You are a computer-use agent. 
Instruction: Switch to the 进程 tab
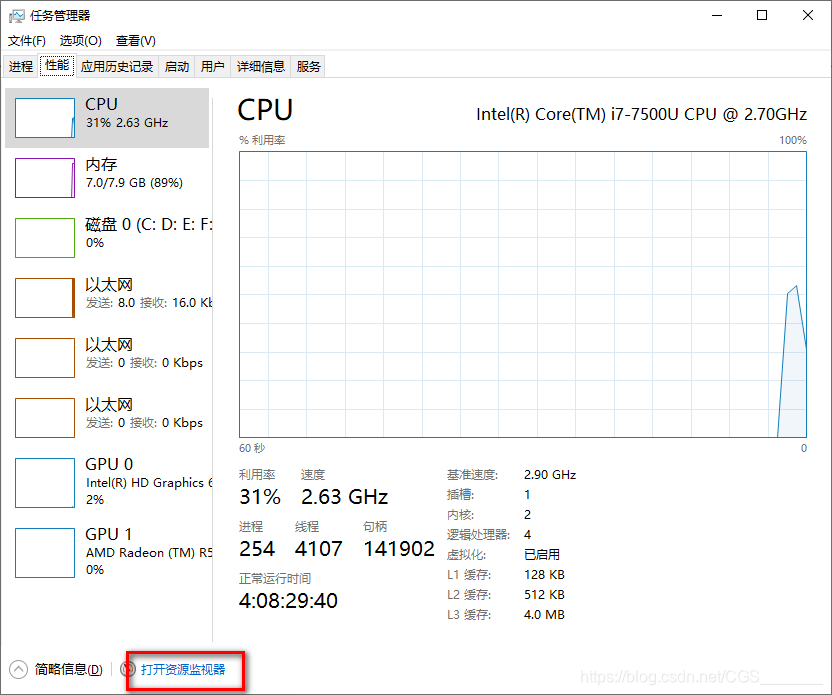[21, 66]
